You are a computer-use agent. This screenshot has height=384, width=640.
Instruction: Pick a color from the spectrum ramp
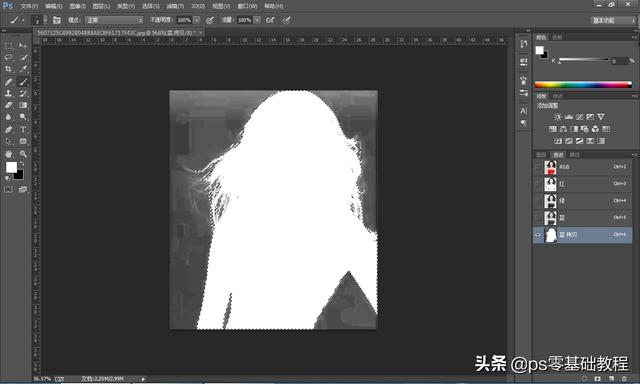tap(583, 85)
